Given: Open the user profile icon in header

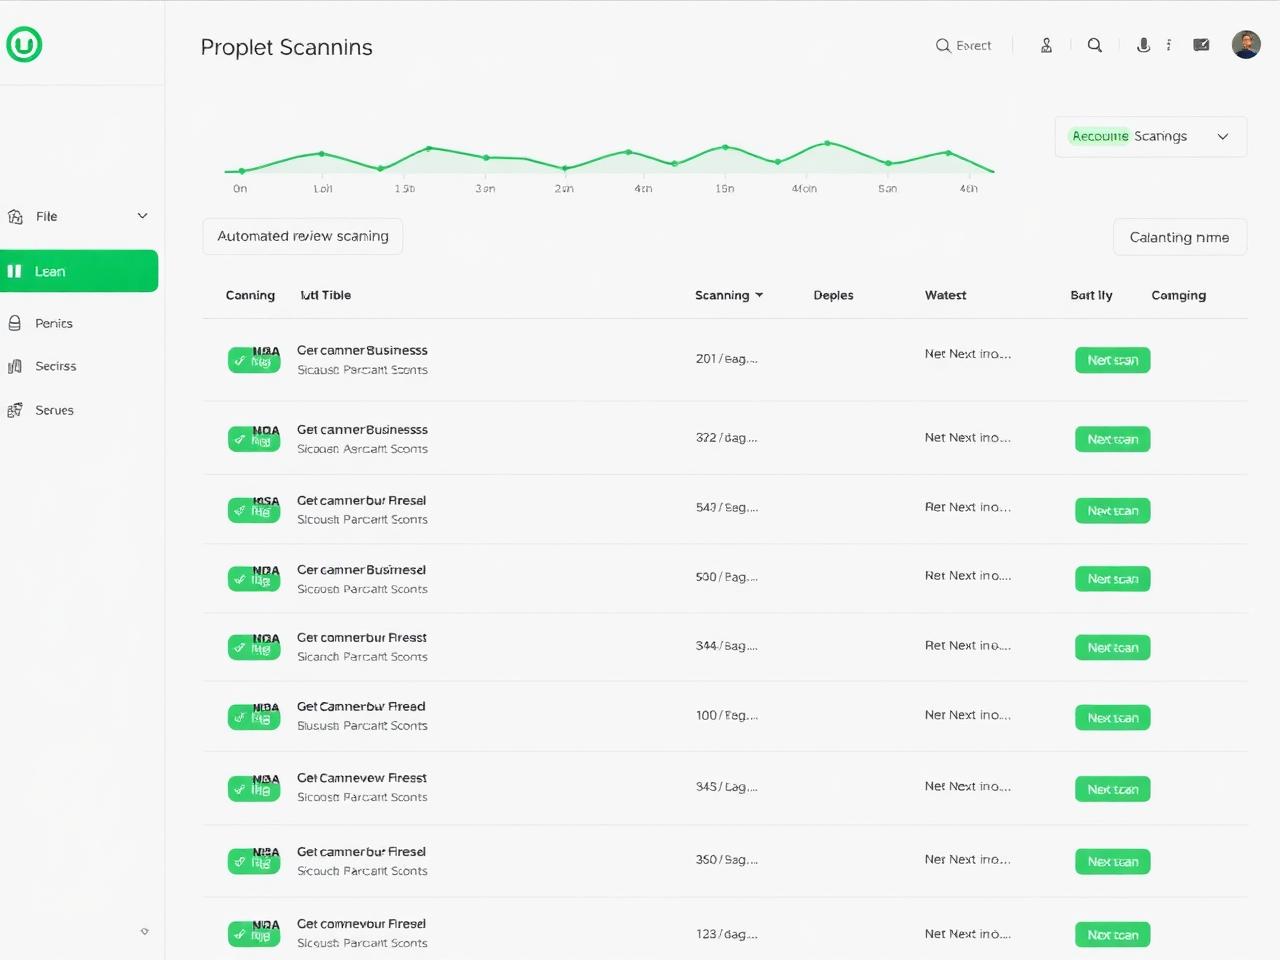Looking at the screenshot, I should 1046,45.
